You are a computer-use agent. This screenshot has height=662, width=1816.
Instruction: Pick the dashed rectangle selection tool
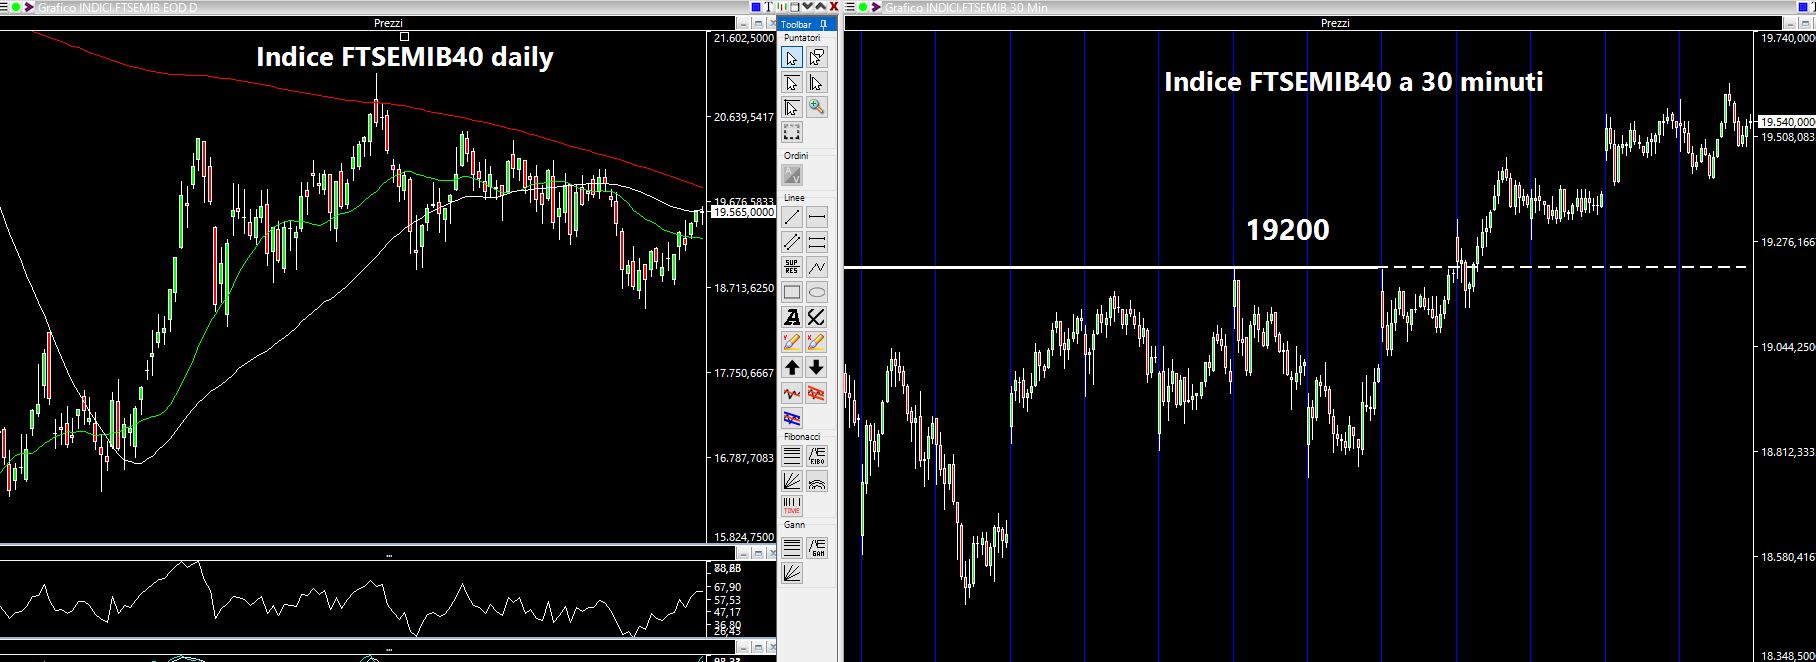(791, 132)
